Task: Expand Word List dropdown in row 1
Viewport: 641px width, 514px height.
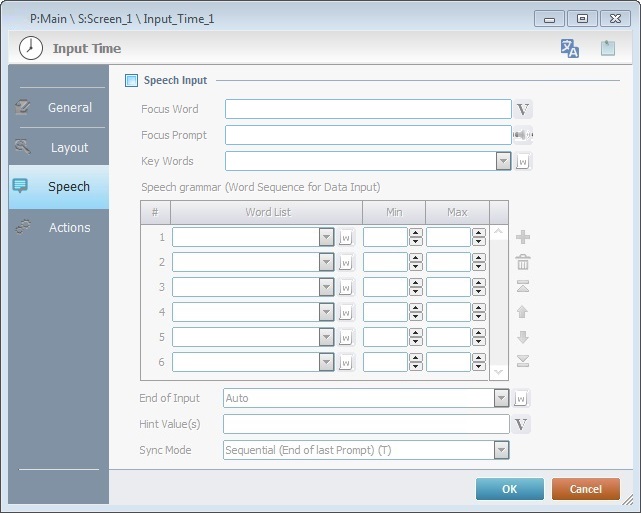Action: [x=326, y=238]
